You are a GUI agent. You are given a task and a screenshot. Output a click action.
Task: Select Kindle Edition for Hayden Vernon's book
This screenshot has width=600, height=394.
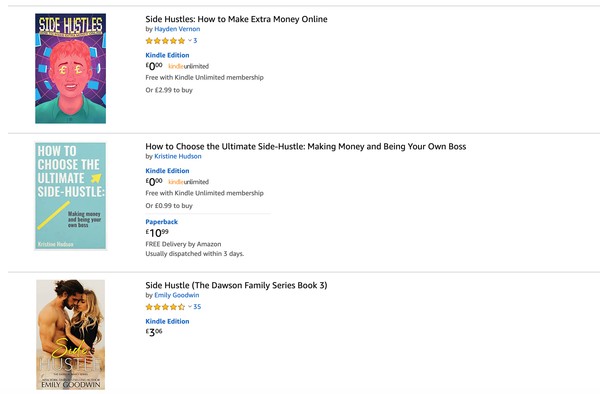tap(167, 55)
